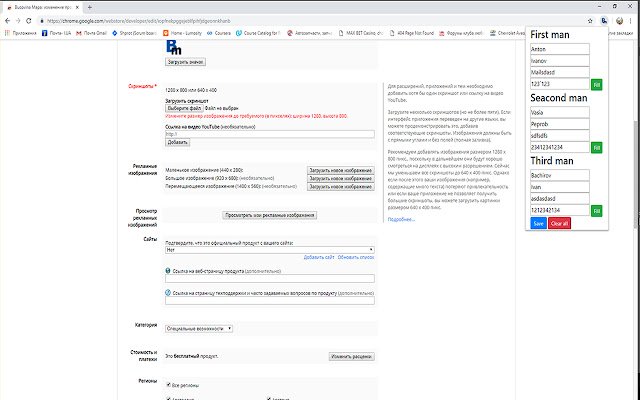Open the Категория dropdown
This screenshot has height=400, width=640.
coord(199,329)
